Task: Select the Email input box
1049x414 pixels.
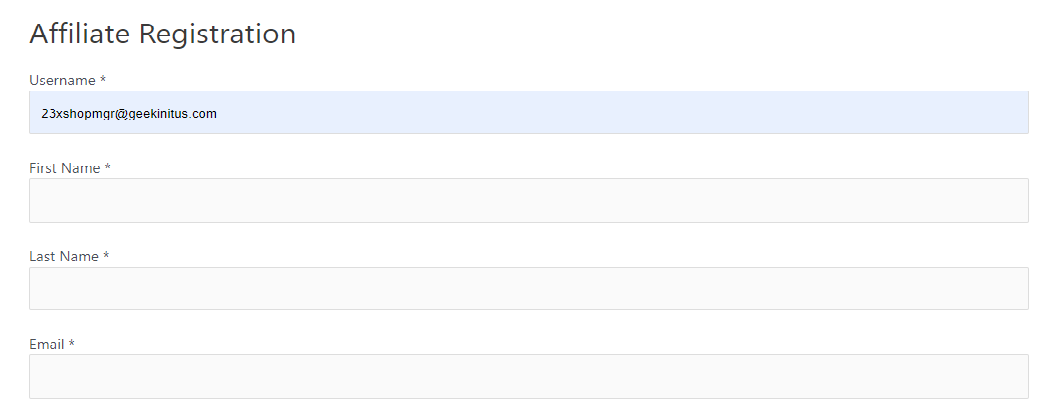Action: tap(528, 376)
